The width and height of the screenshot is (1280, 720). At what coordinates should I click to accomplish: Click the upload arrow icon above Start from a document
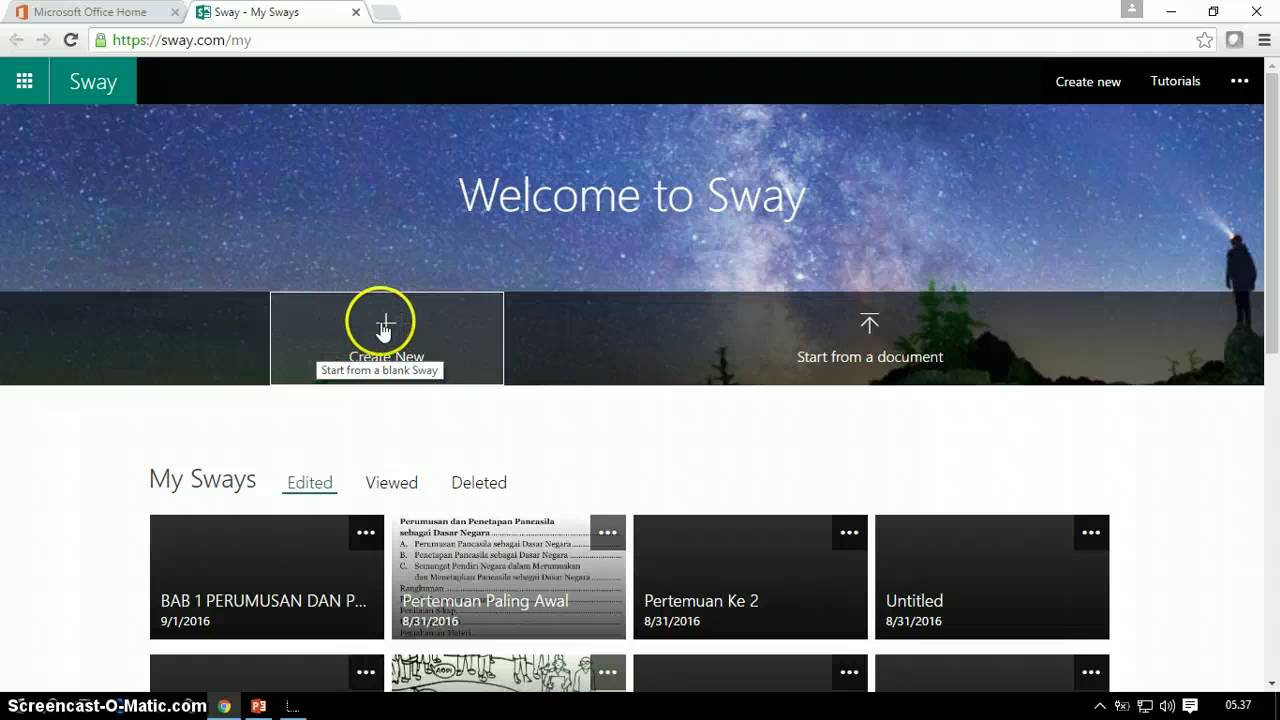[869, 323]
